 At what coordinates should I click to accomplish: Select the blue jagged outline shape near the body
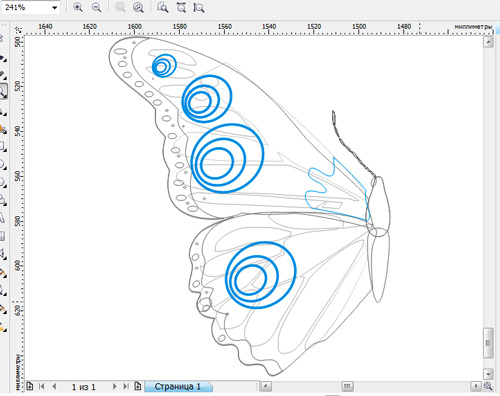click(338, 189)
